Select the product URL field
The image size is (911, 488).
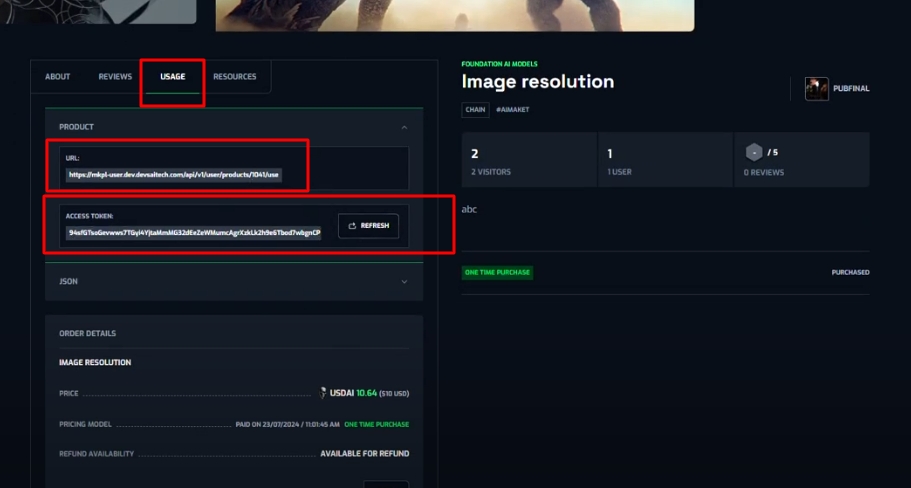point(174,174)
